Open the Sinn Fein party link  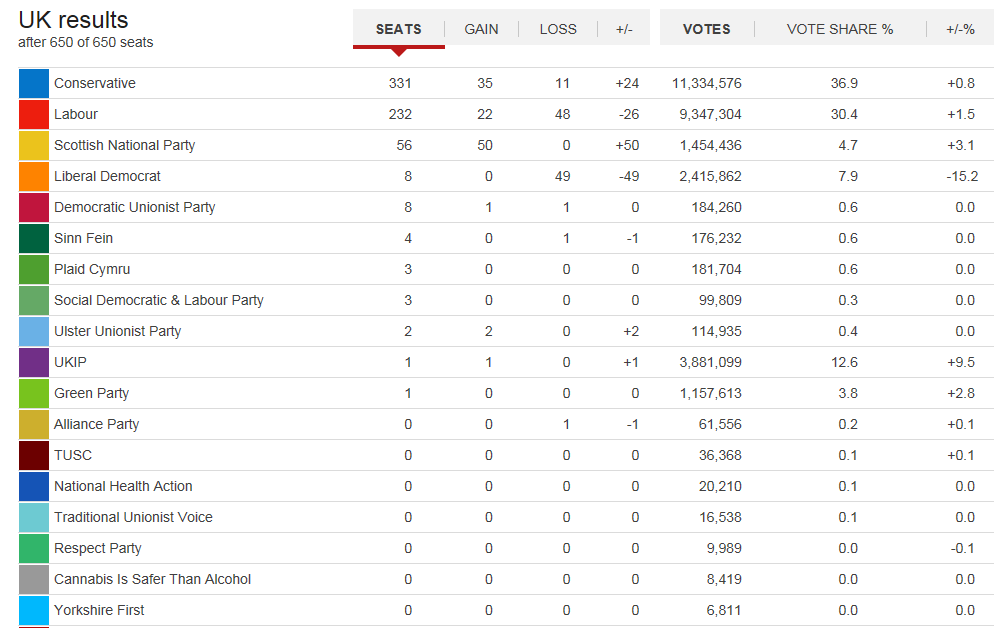pyautogui.click(x=84, y=238)
